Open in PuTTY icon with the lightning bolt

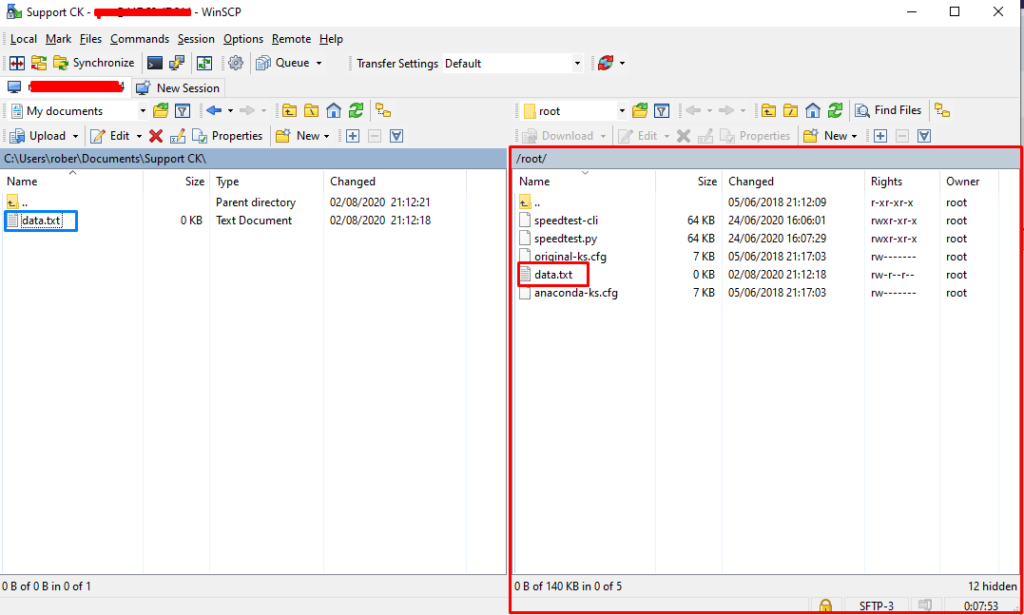[176, 63]
